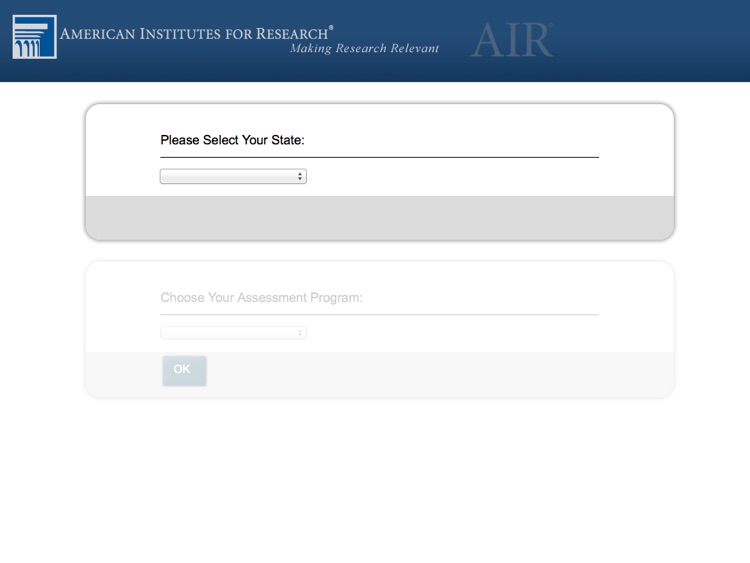Open the state selection dropdown
This screenshot has width=750, height=563.
pyautogui.click(x=233, y=177)
